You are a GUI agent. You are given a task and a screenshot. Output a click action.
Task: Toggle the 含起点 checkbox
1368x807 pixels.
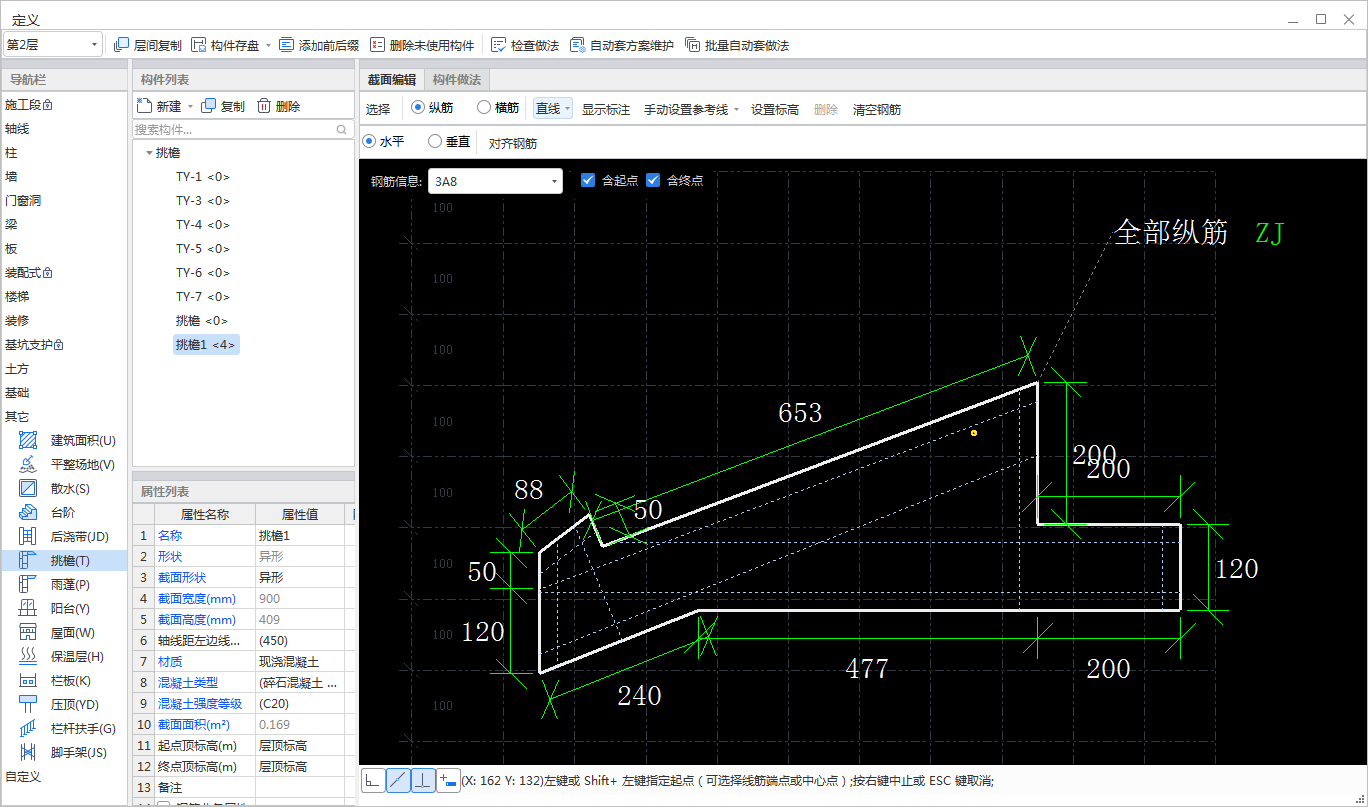(588, 181)
